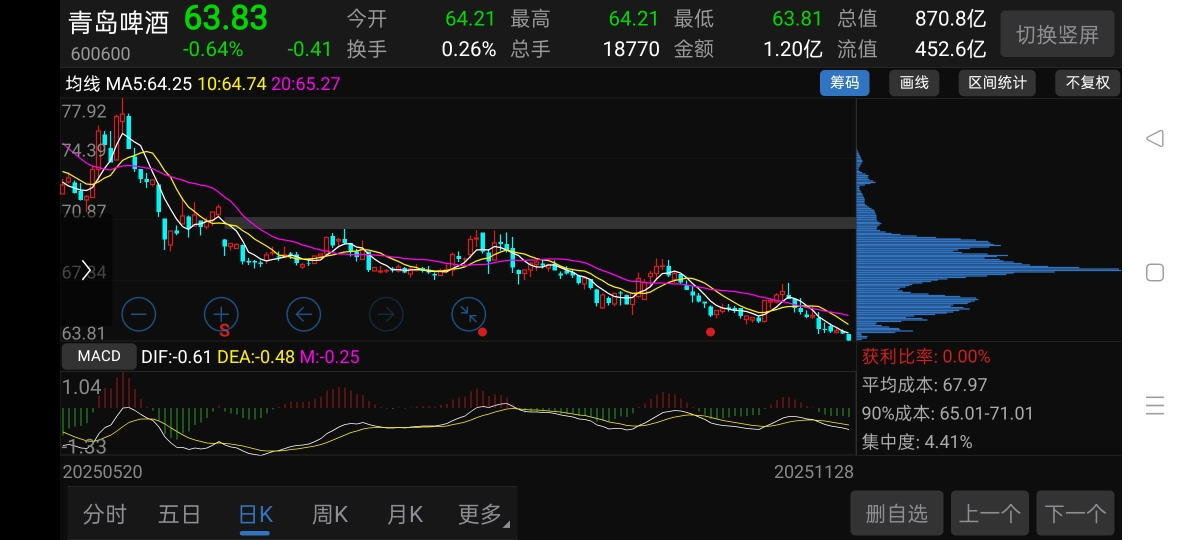Tap the 总手 18770 volume figure
1188x540 pixels.
585,49
